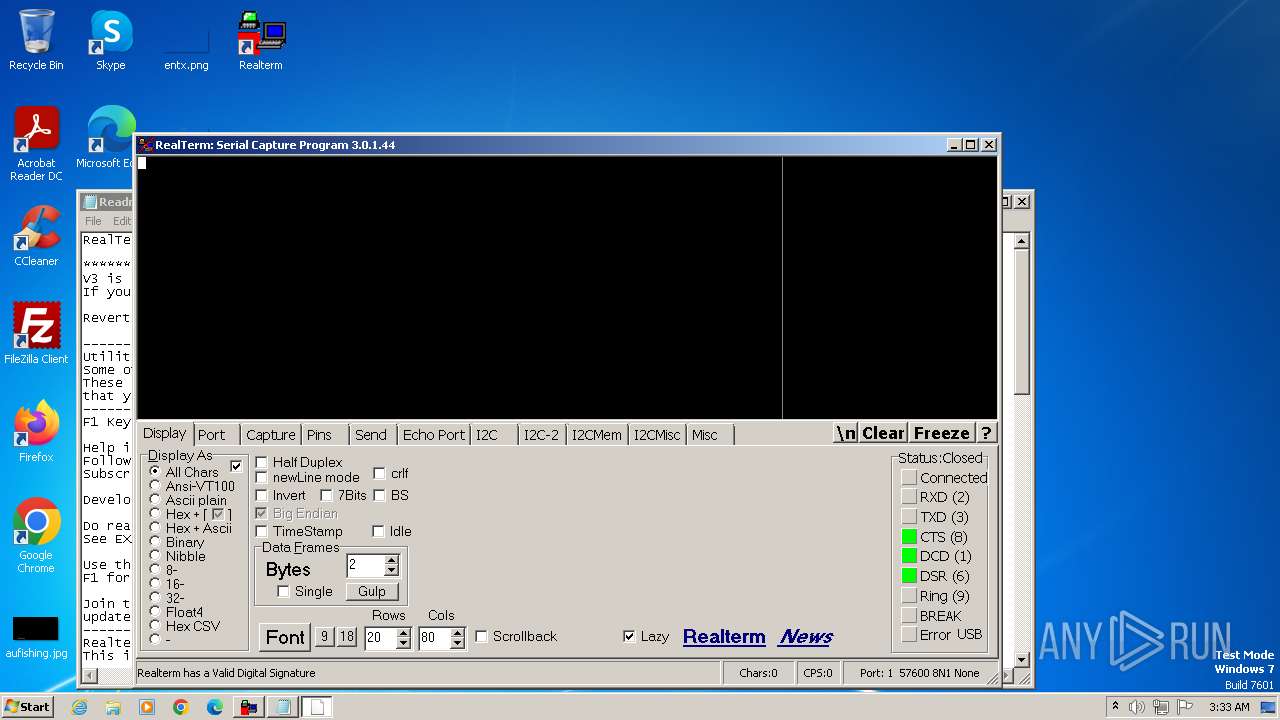Click the Gulp button
This screenshot has height=720, width=1280.
372,591
